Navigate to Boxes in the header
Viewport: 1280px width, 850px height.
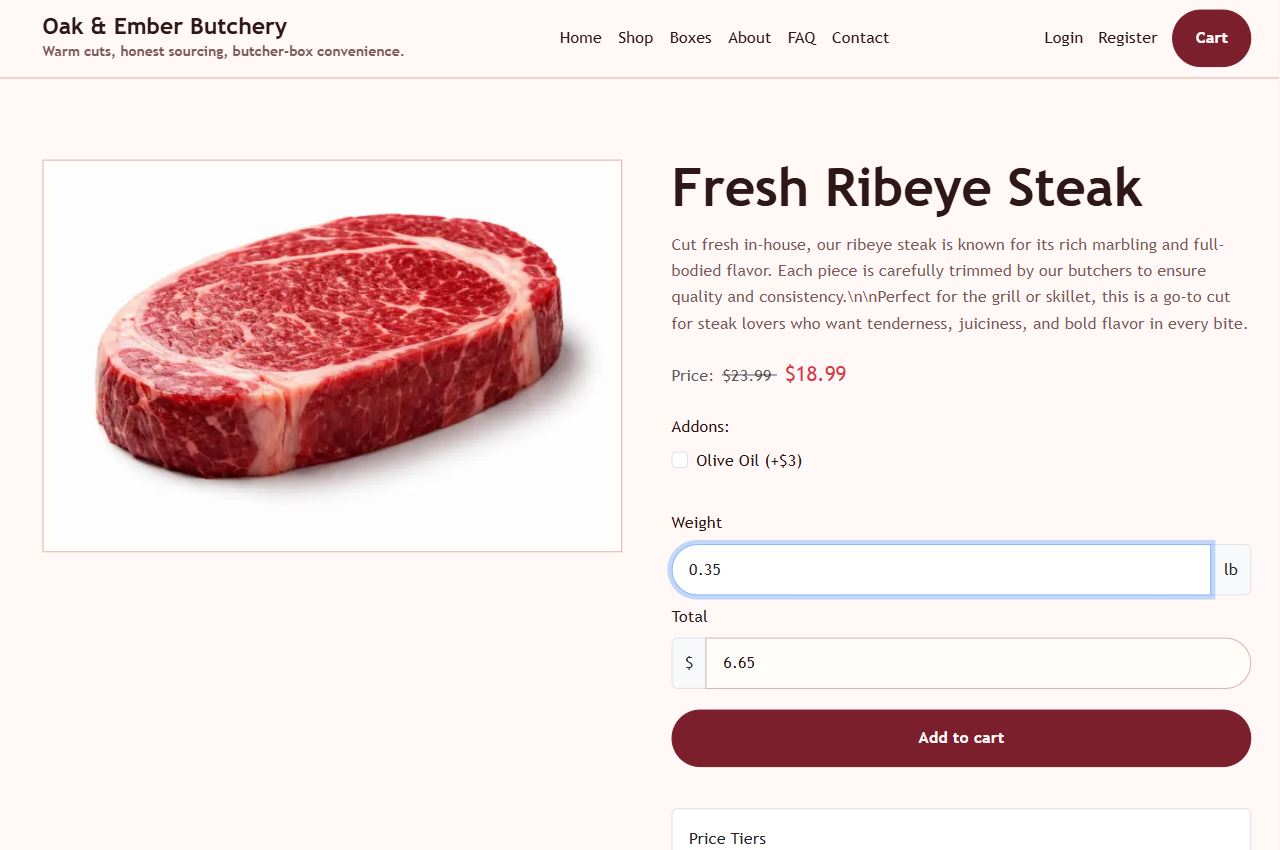[x=690, y=38]
